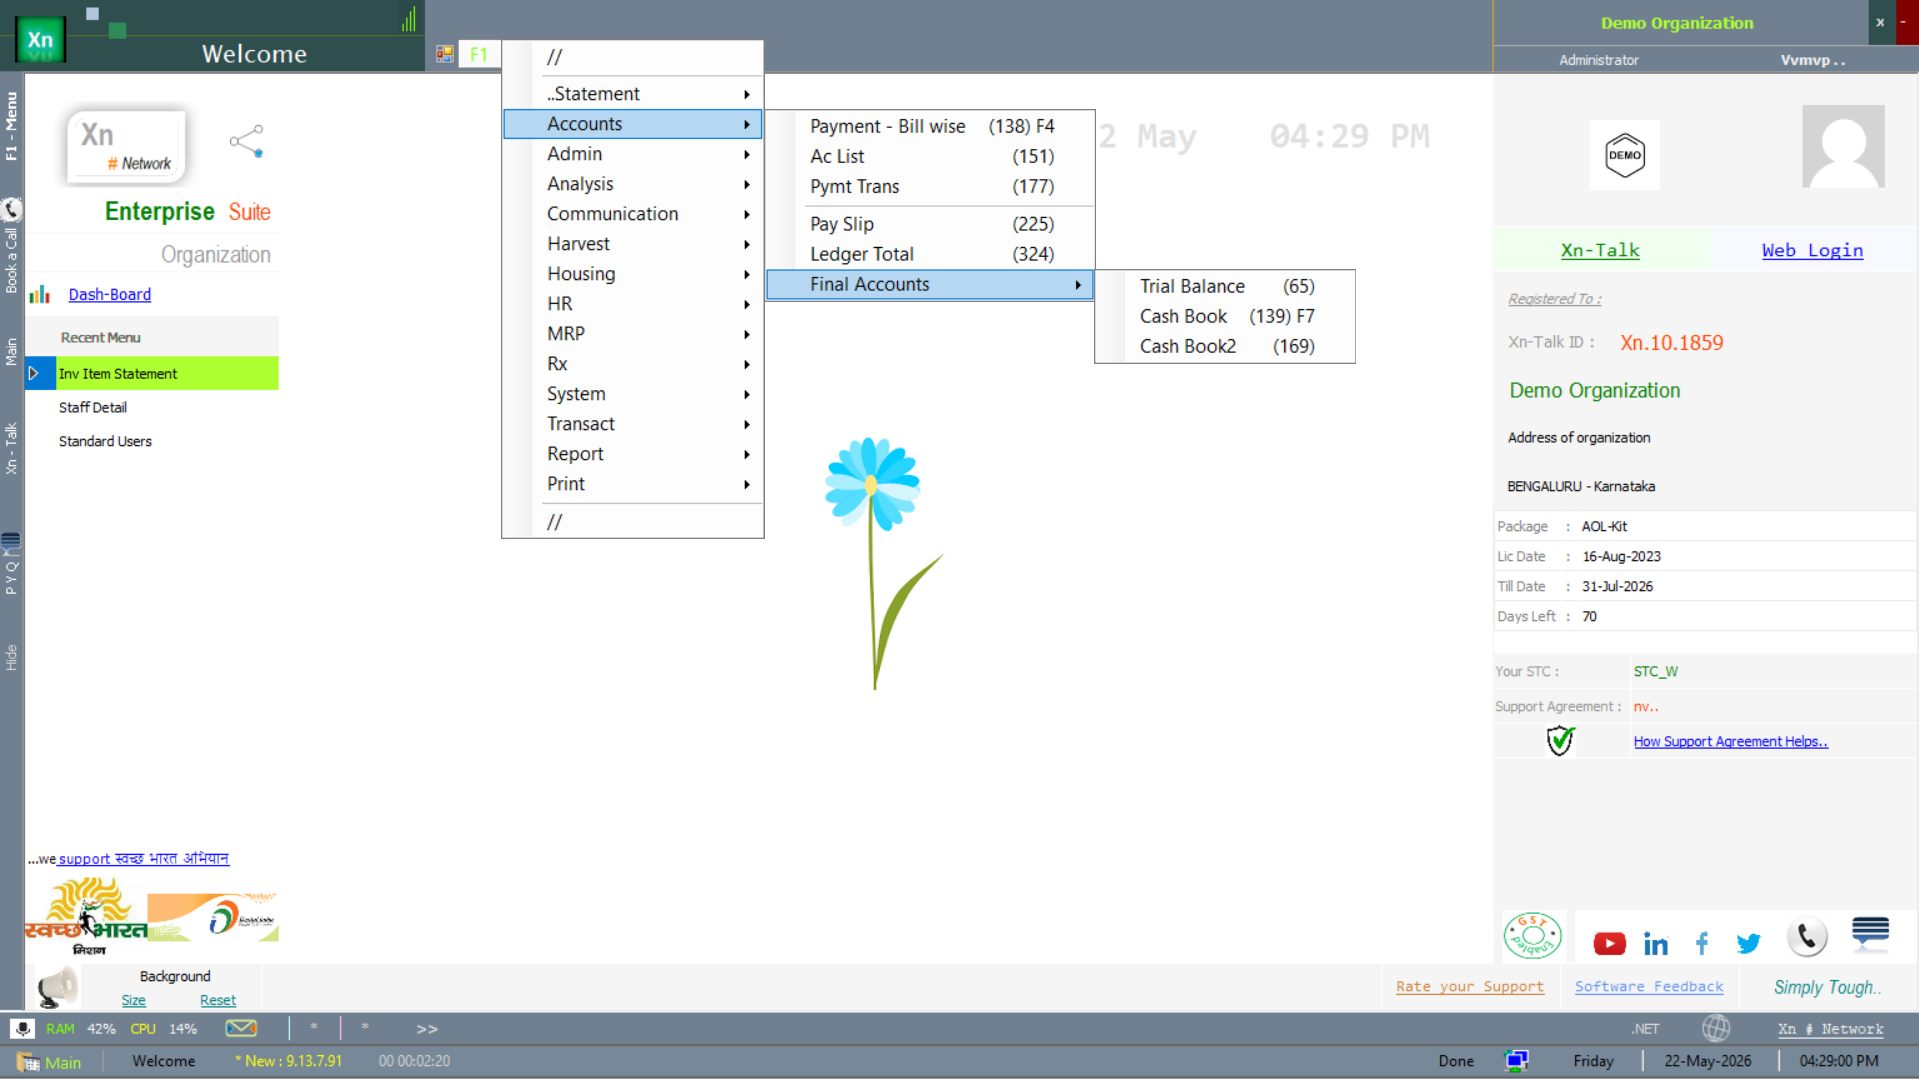Select Ledger Total (324)
Screen dimensions: 1919x1079
pos(930,254)
